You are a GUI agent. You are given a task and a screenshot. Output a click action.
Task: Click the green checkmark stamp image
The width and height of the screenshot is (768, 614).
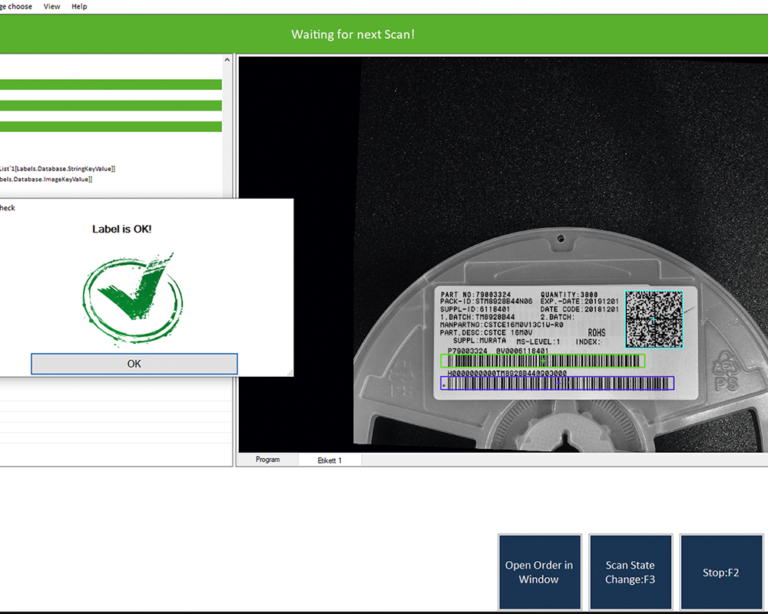coord(133,296)
